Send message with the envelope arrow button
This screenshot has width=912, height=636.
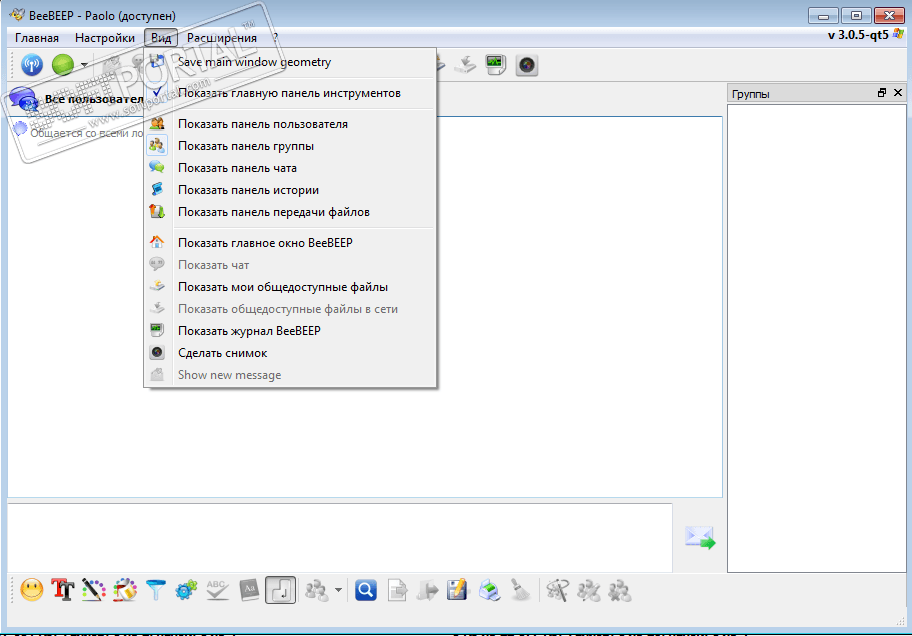(700, 538)
